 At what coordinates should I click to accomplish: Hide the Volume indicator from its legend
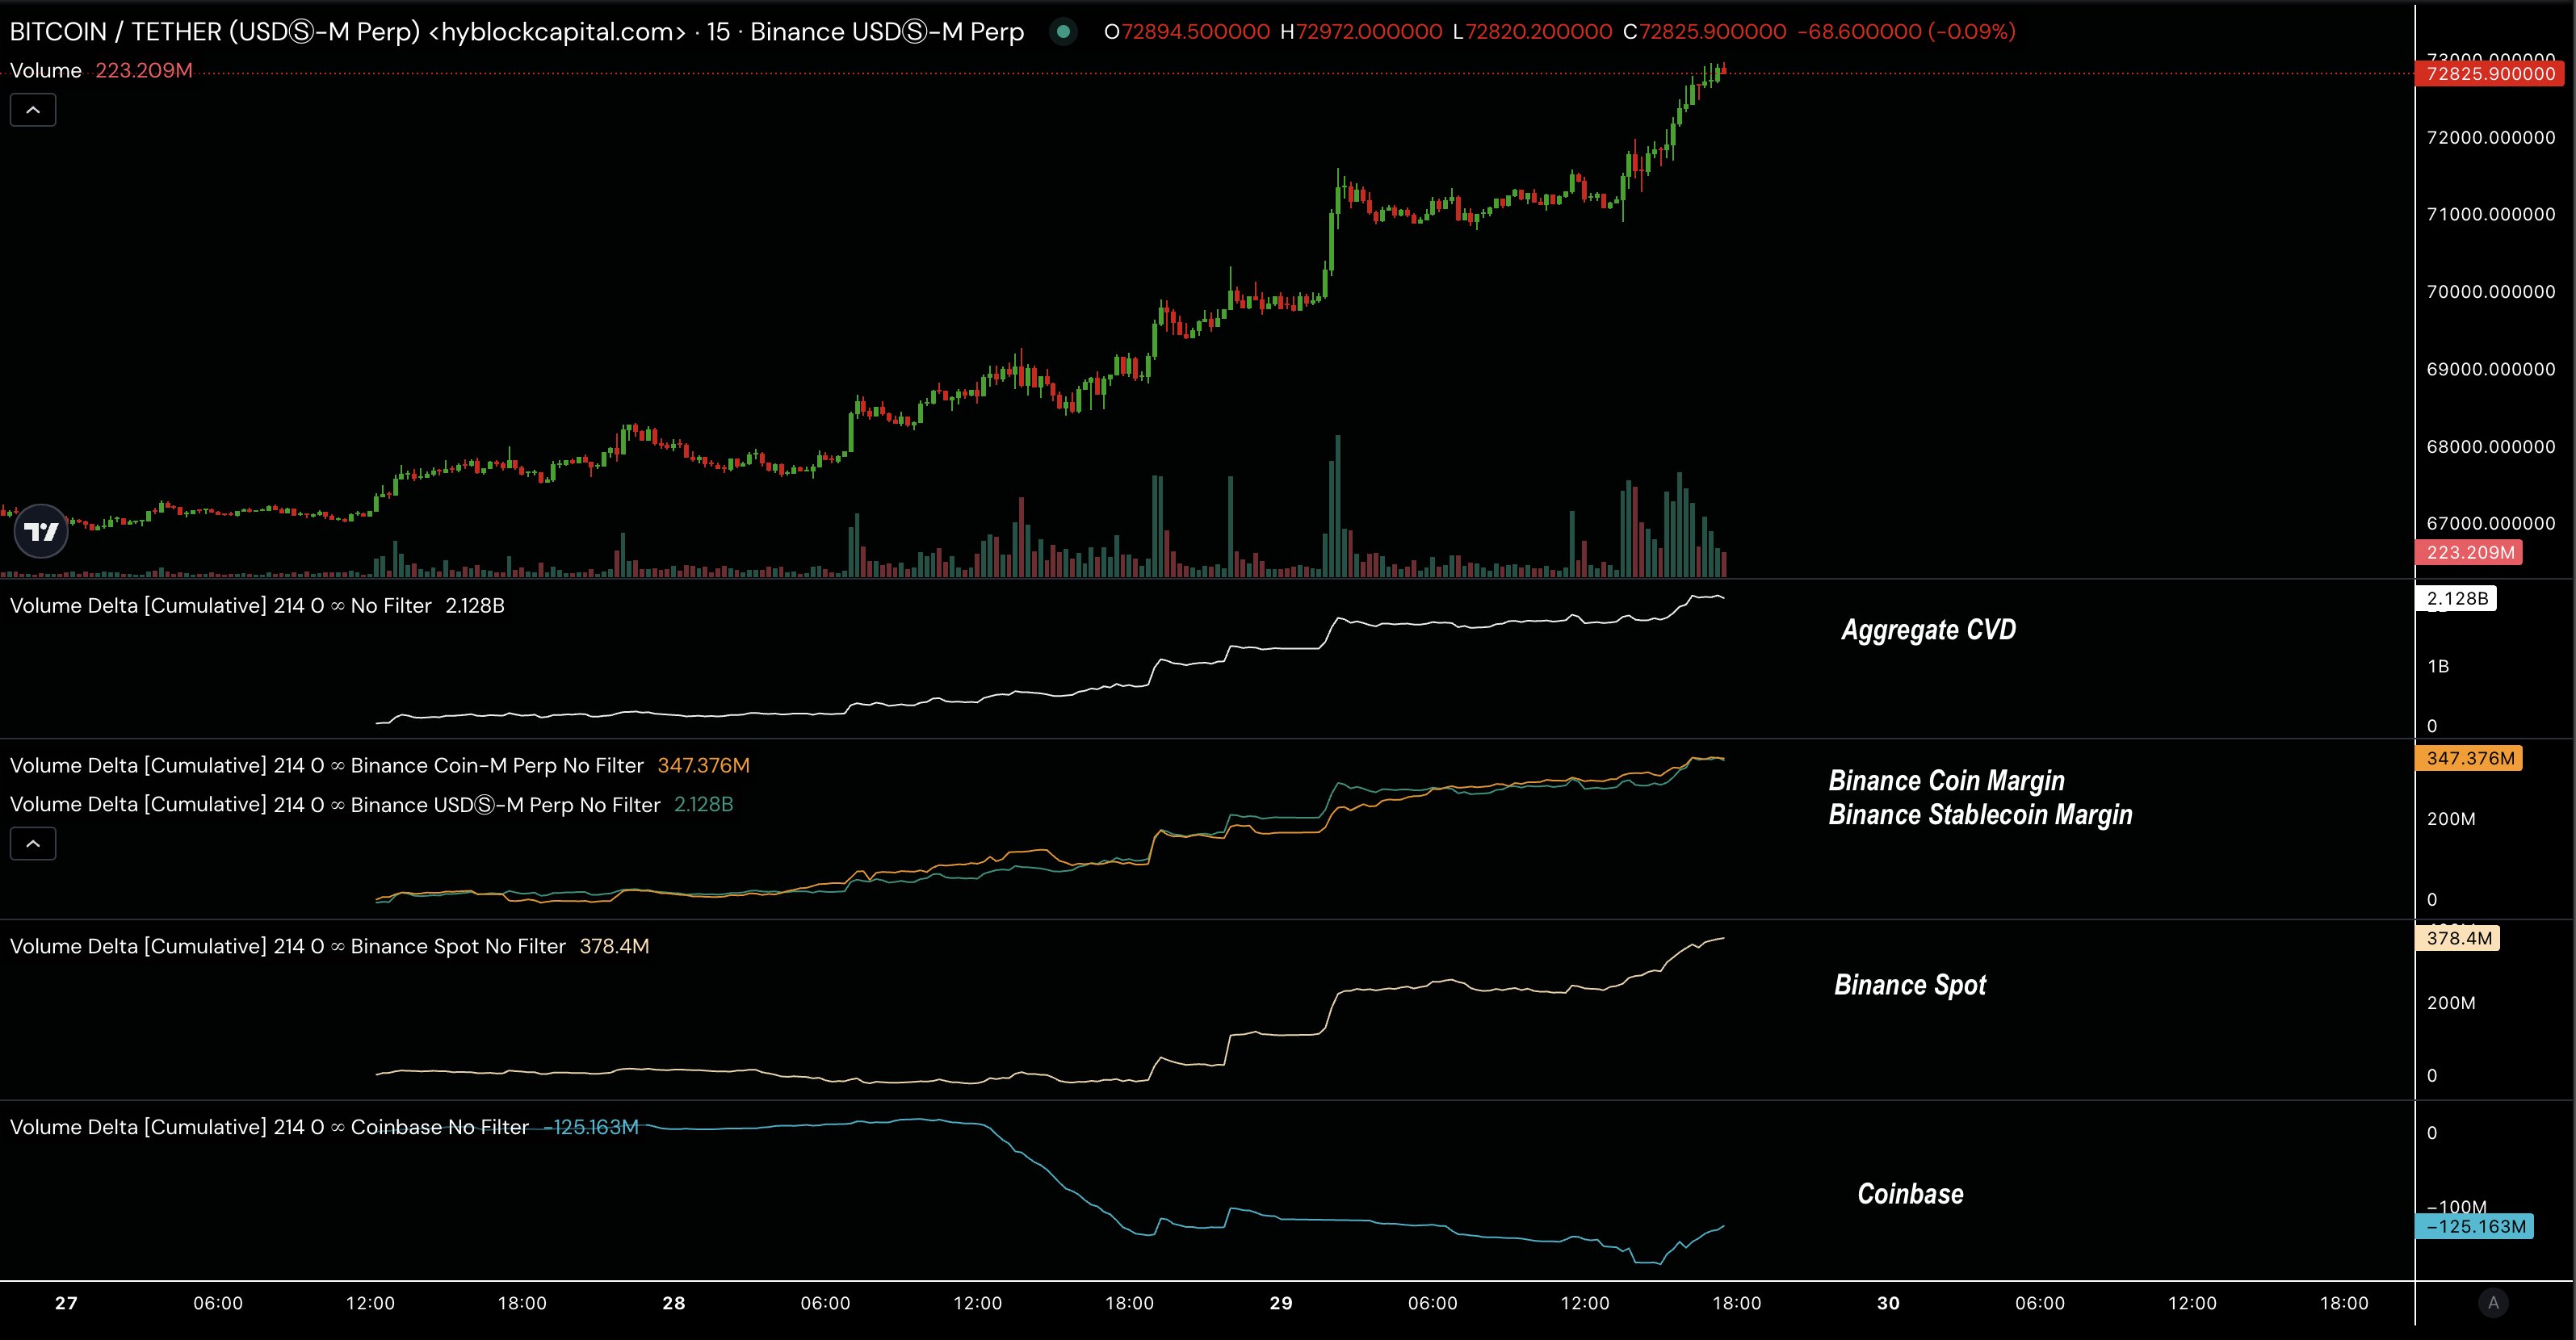[x=45, y=70]
